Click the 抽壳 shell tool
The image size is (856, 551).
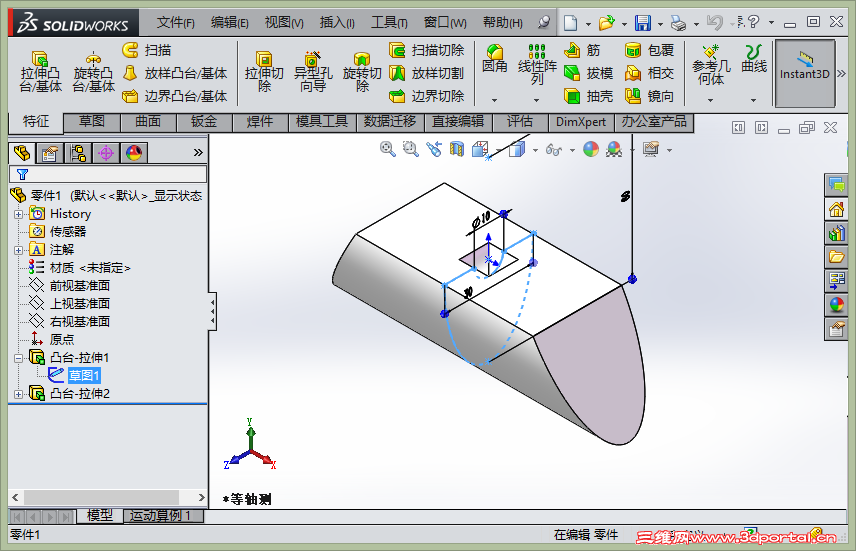click(588, 96)
